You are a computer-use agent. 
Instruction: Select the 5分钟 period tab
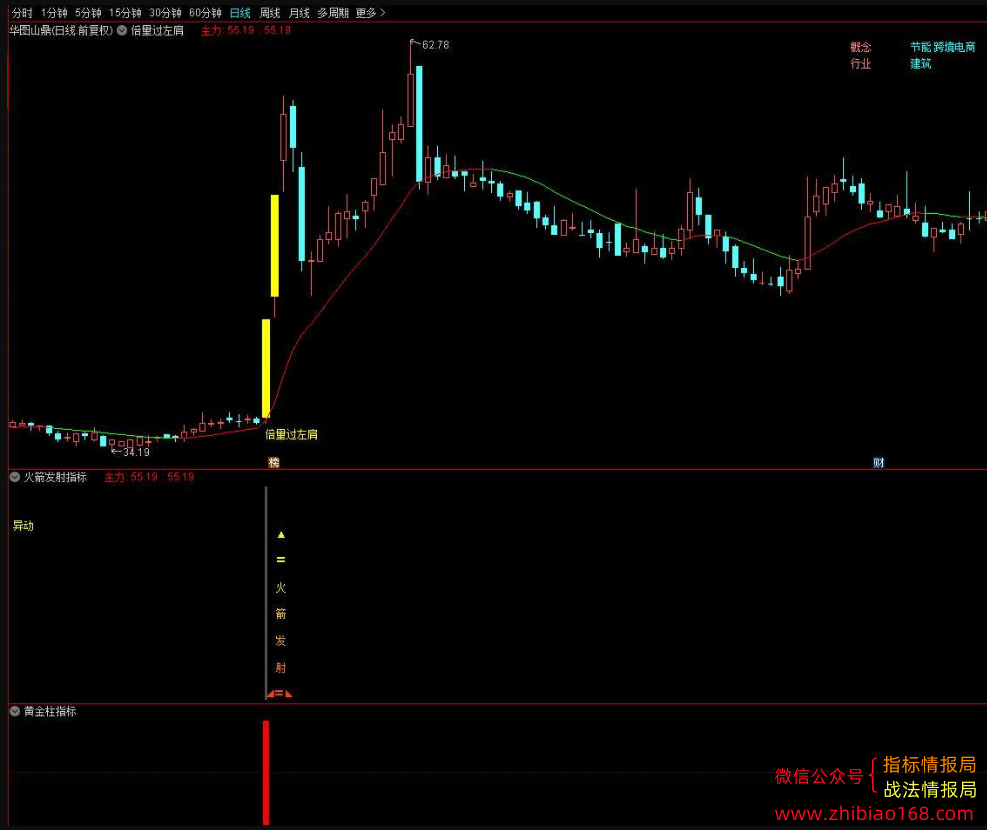pos(88,13)
